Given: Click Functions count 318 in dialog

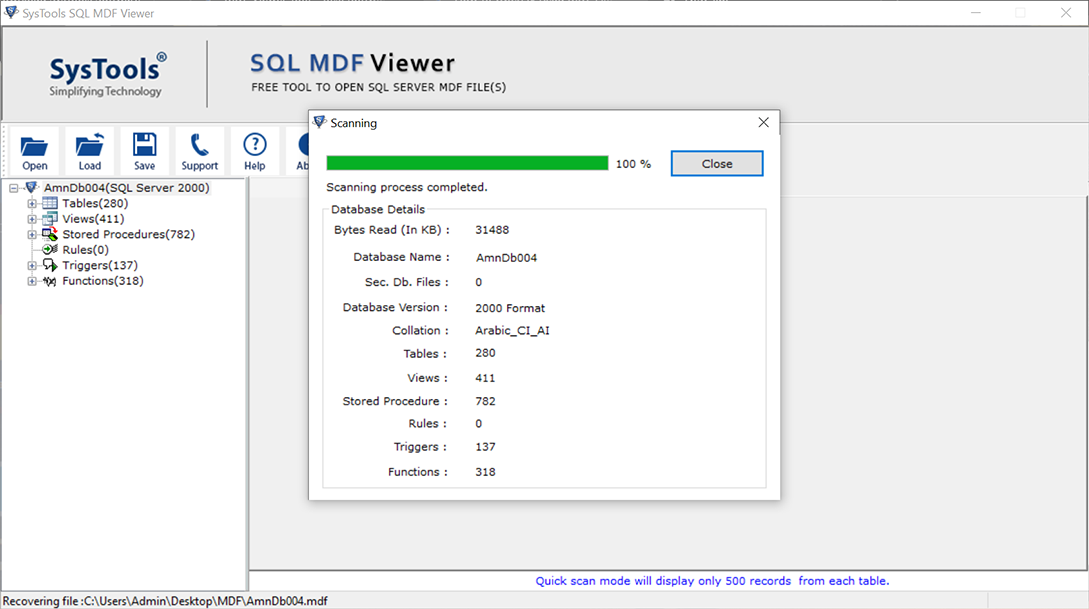Looking at the screenshot, I should (x=485, y=472).
